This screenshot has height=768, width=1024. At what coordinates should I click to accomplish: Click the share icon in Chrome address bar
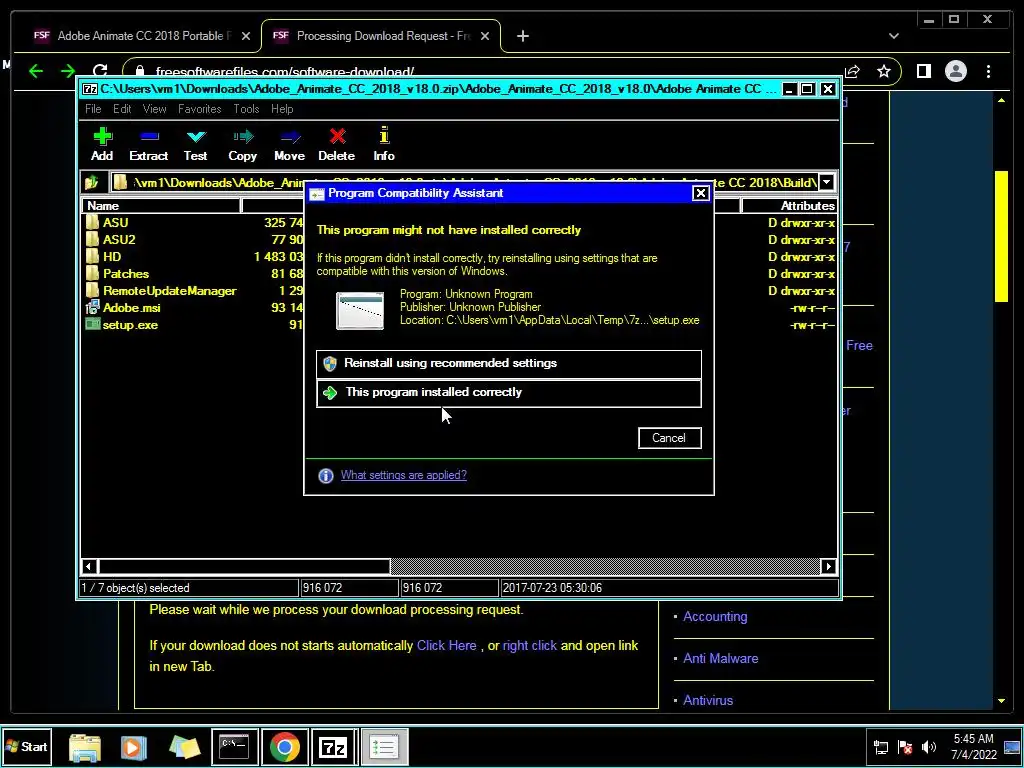tap(852, 71)
